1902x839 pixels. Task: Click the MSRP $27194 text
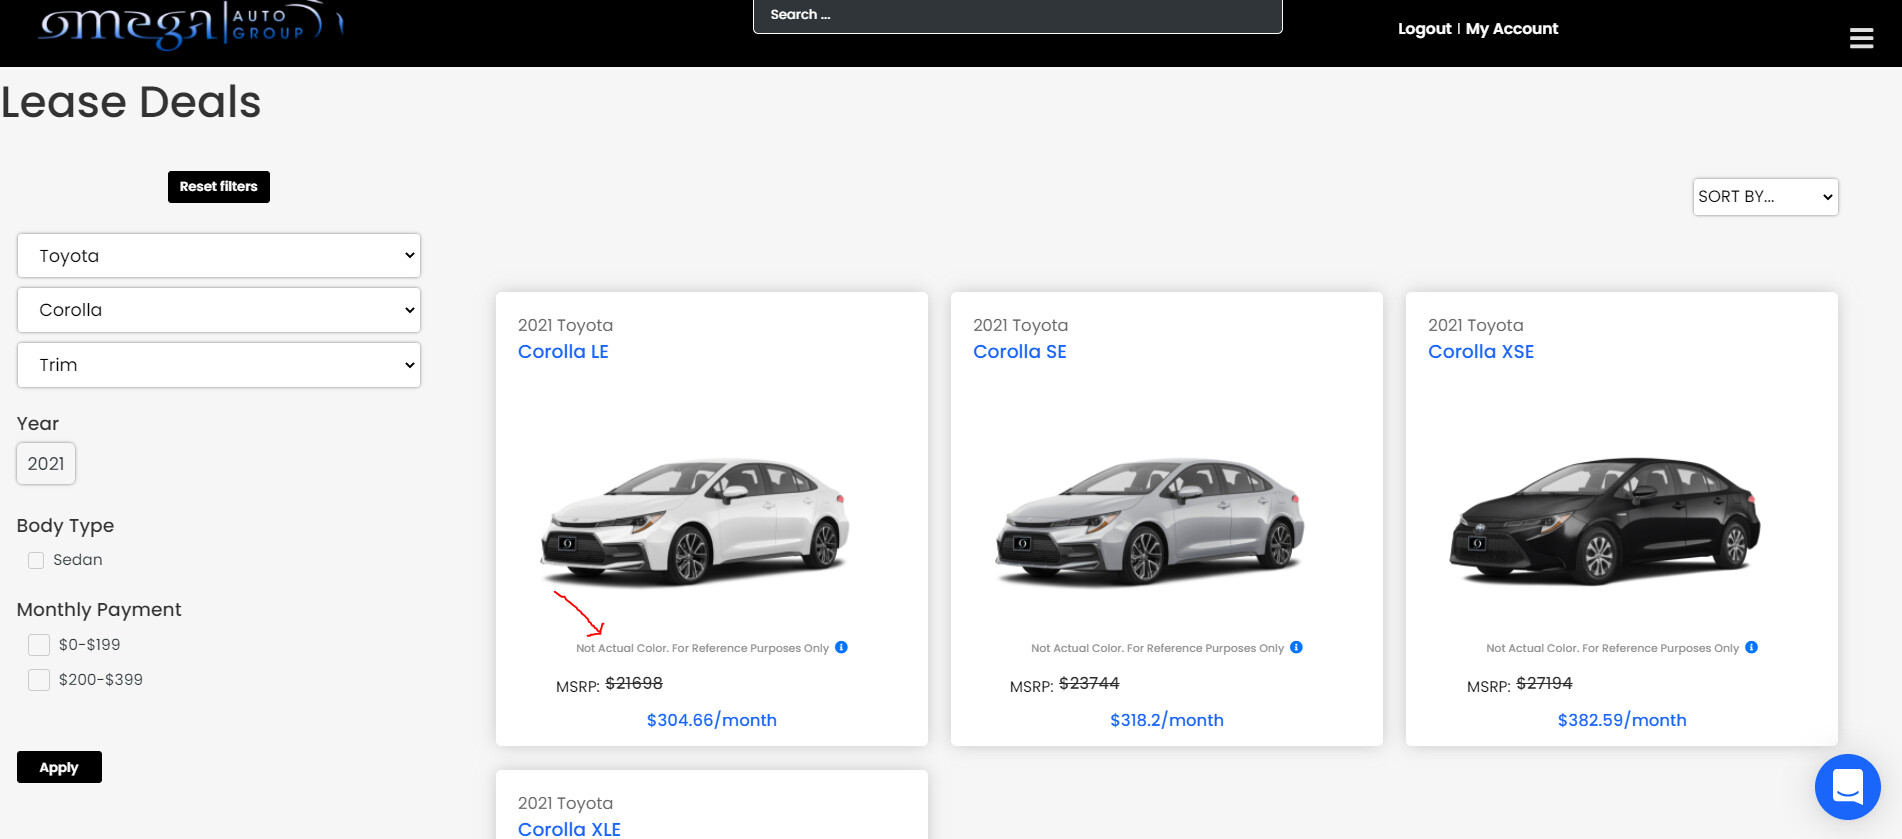(x=1519, y=684)
